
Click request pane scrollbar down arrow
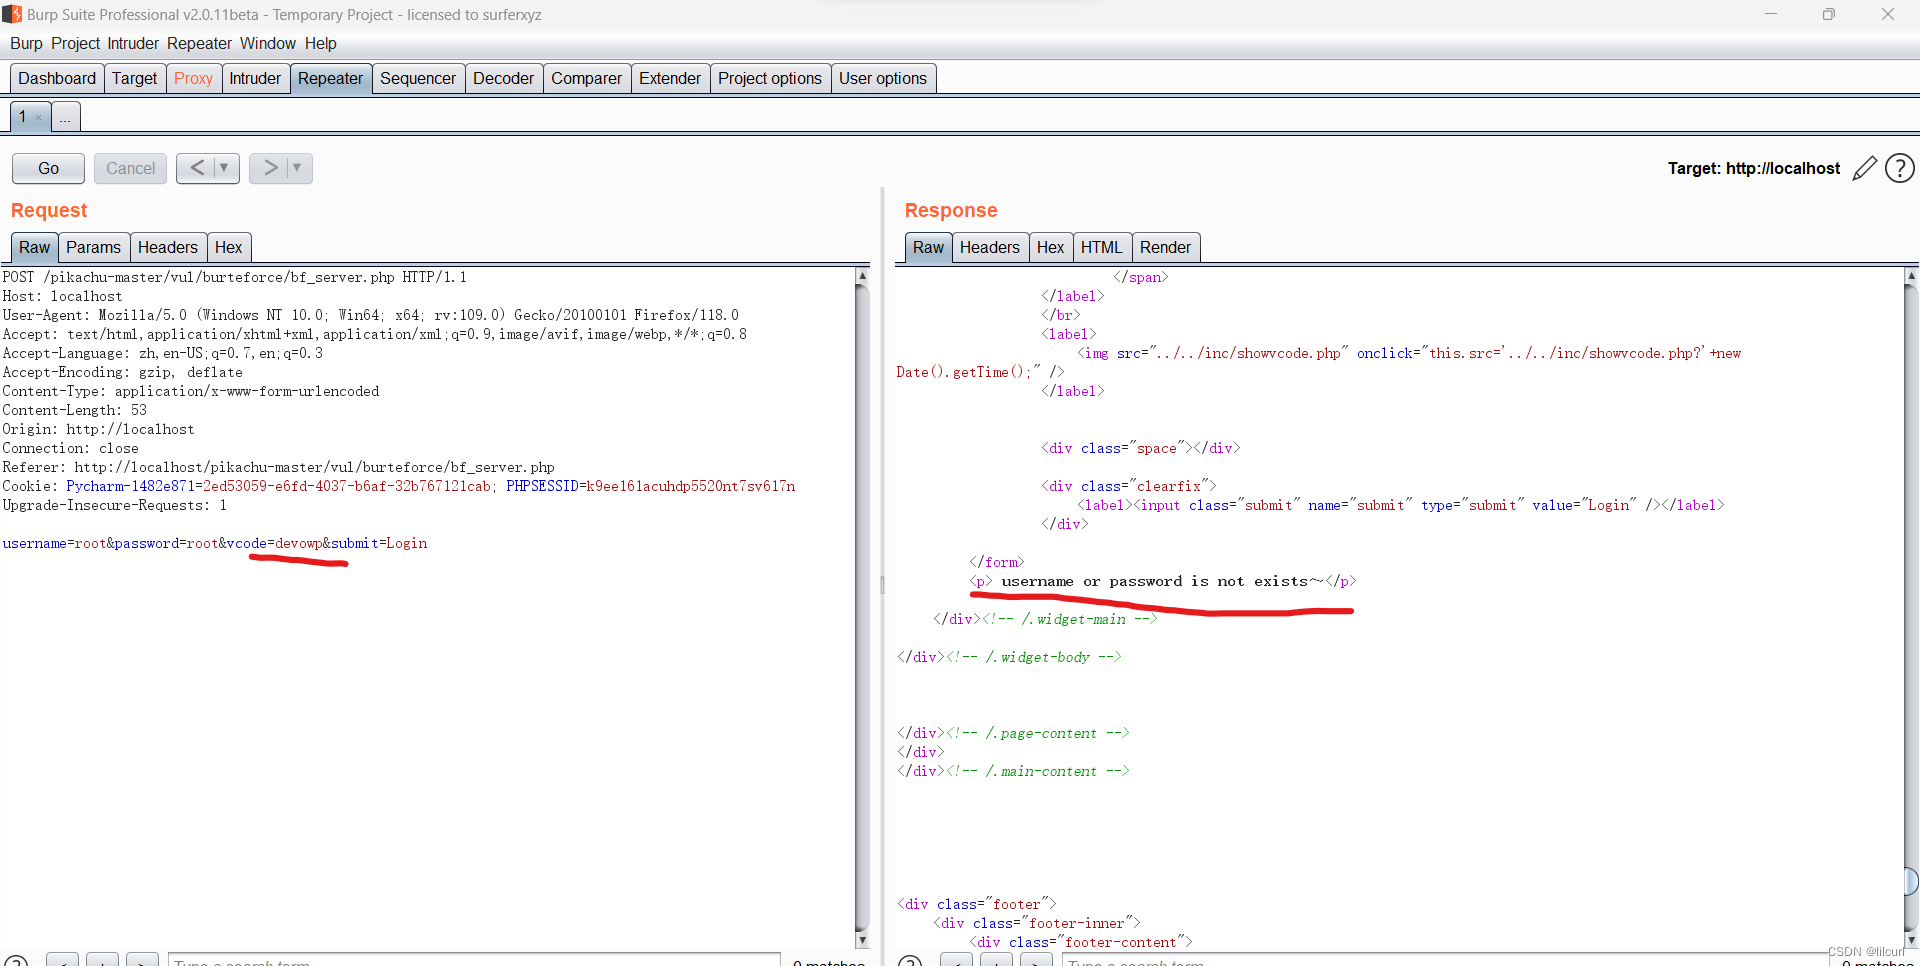pyautogui.click(x=862, y=940)
